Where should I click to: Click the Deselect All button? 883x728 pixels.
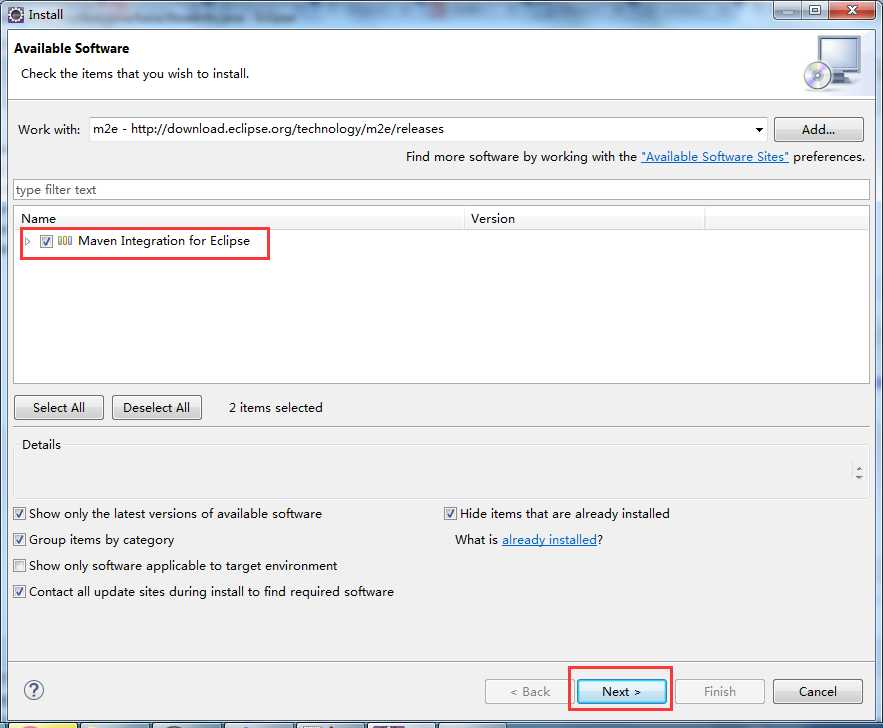point(157,408)
